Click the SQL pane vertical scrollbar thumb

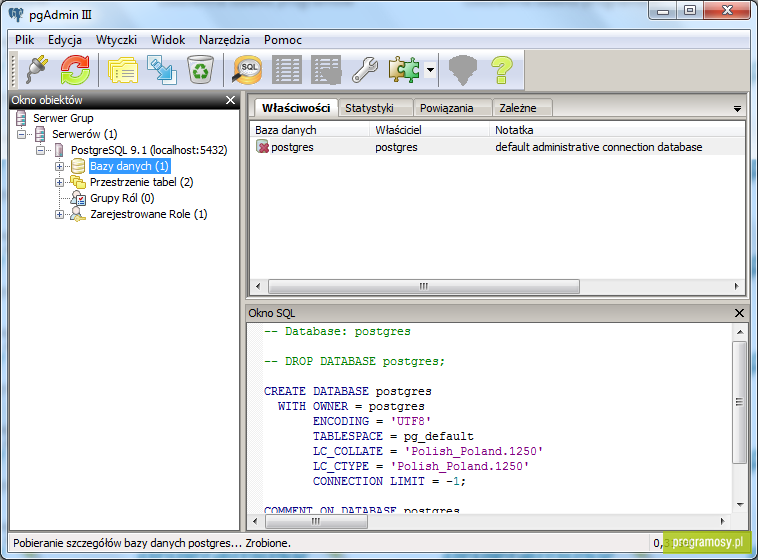click(739, 402)
